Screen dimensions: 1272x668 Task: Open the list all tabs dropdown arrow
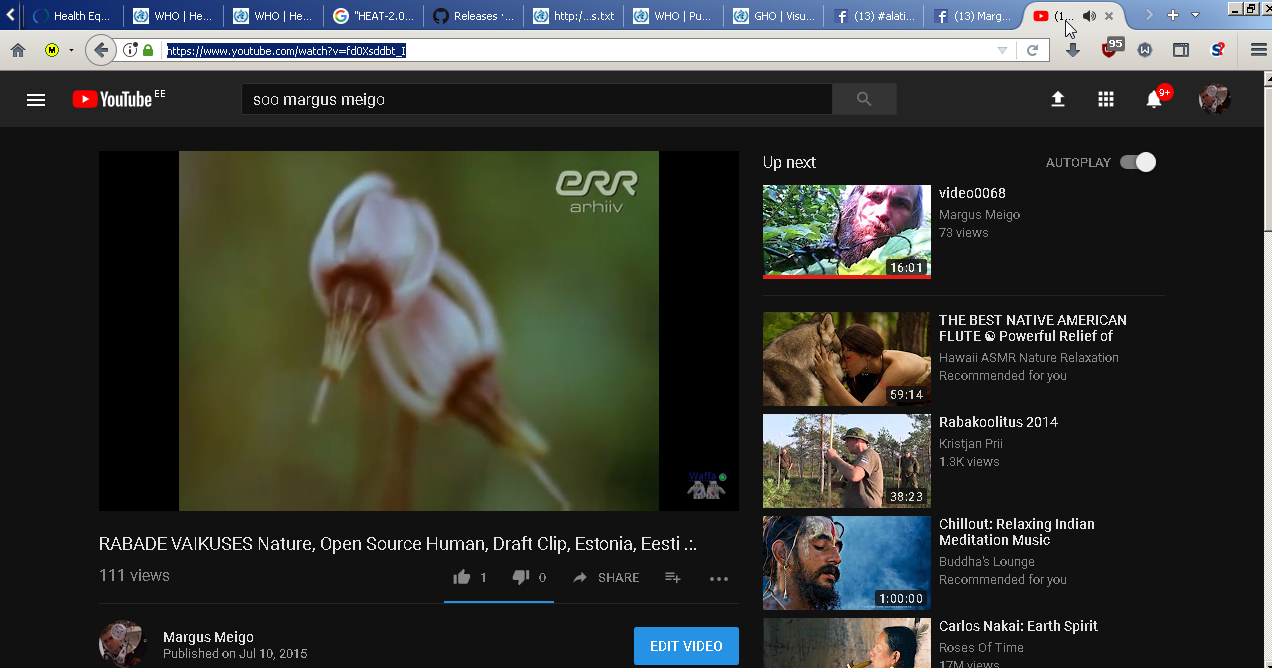coord(1195,15)
